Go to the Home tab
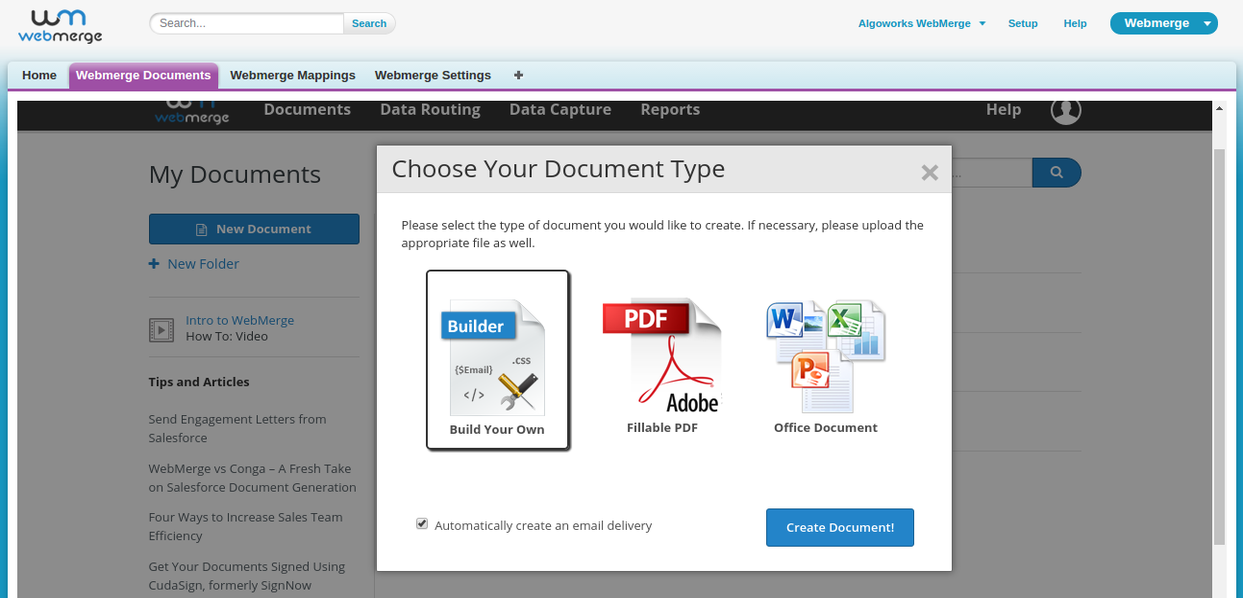The width and height of the screenshot is (1243, 598). point(39,75)
